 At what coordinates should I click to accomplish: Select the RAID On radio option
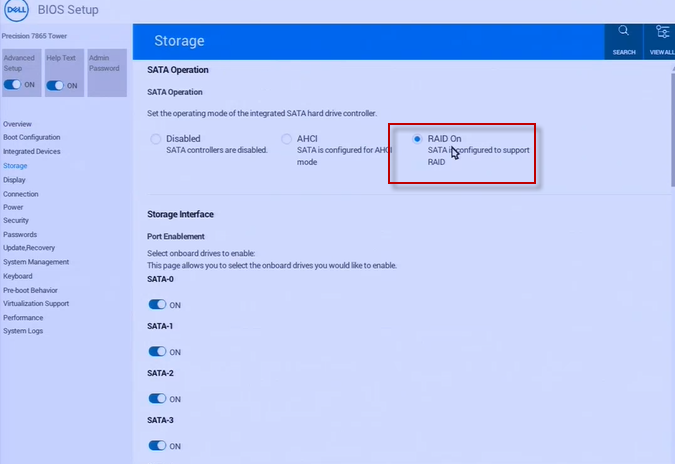point(417,139)
